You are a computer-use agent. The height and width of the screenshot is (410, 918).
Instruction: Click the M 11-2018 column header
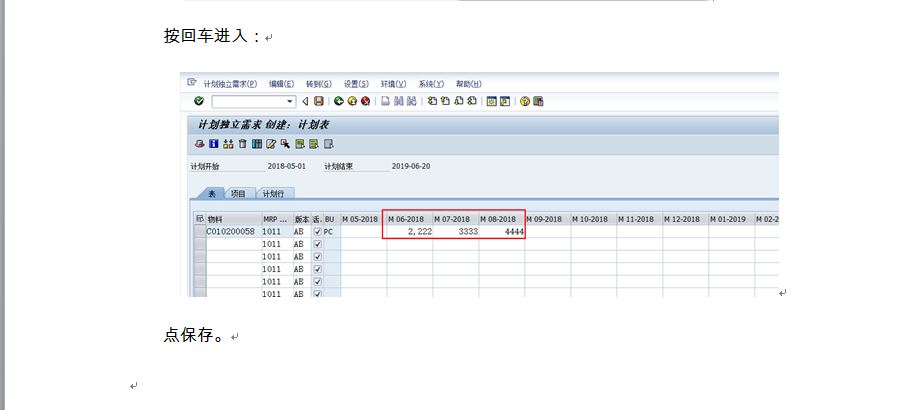pyautogui.click(x=639, y=219)
